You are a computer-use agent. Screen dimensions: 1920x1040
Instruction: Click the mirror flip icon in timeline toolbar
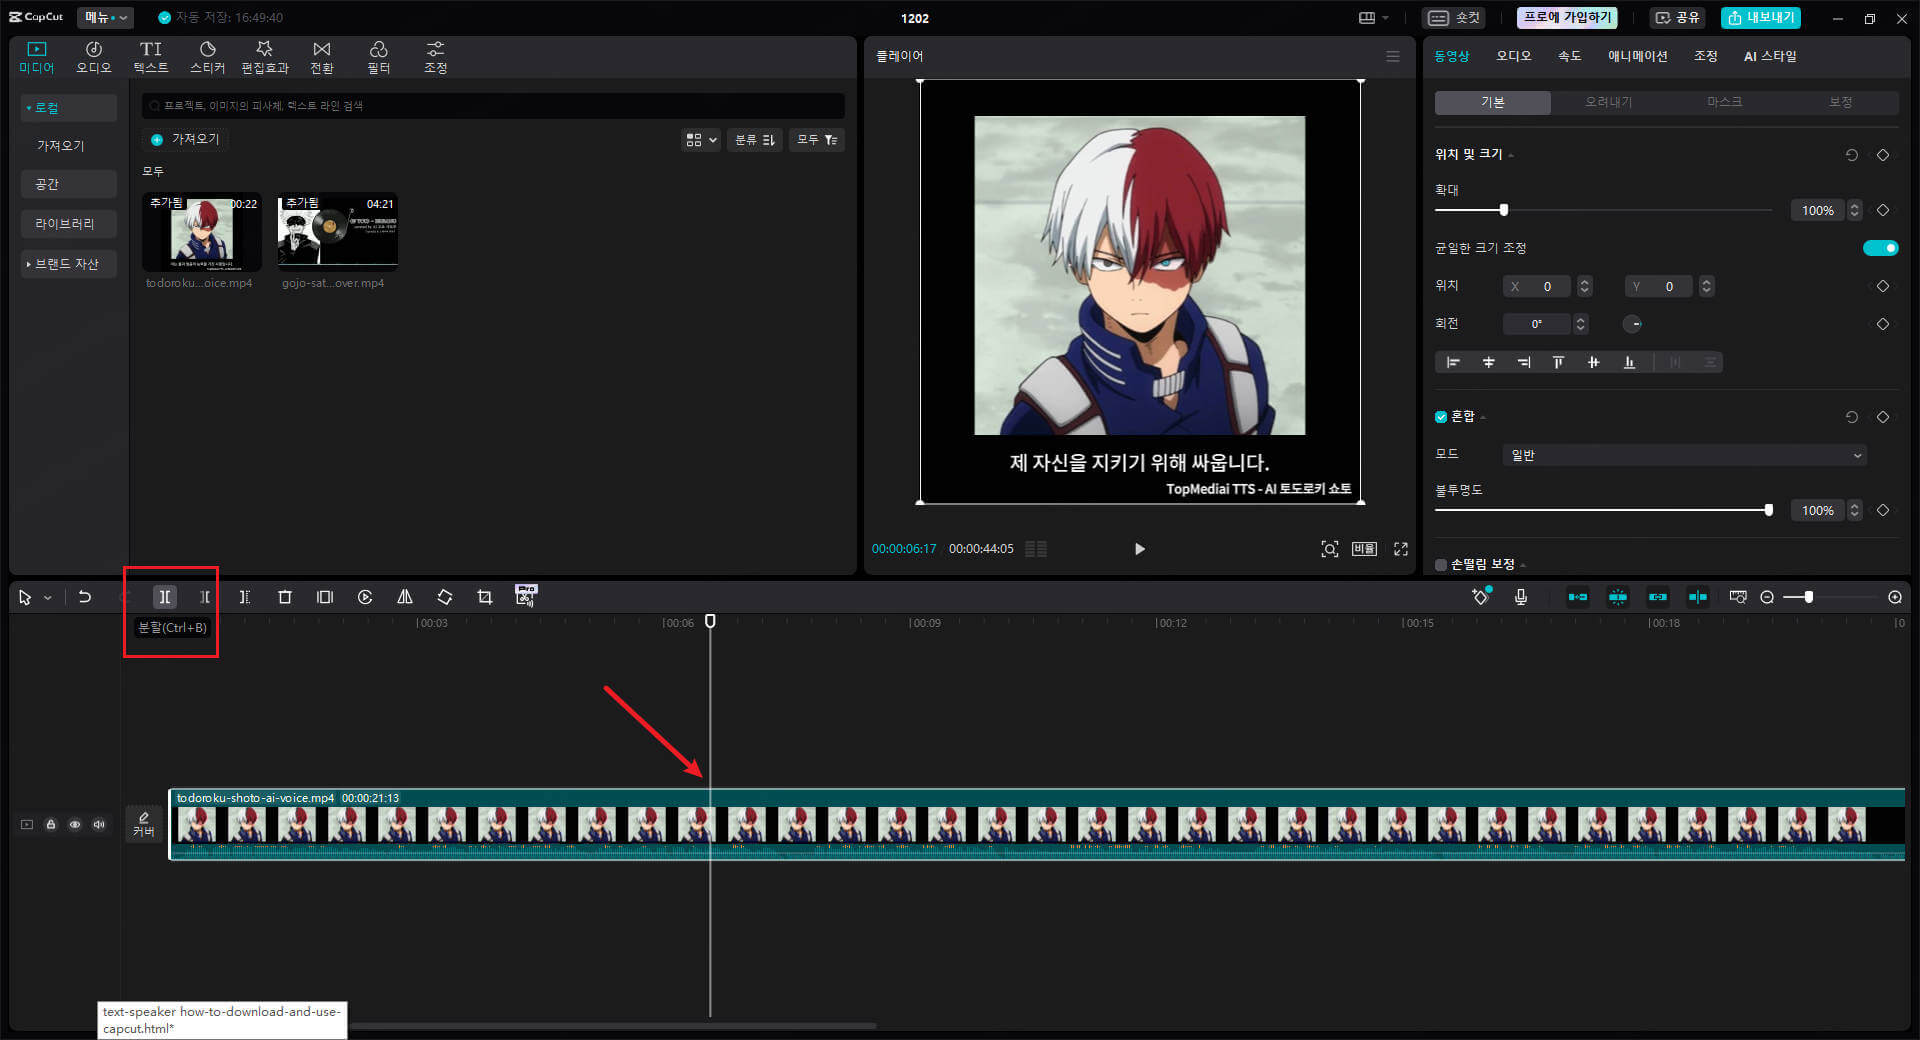(x=405, y=597)
